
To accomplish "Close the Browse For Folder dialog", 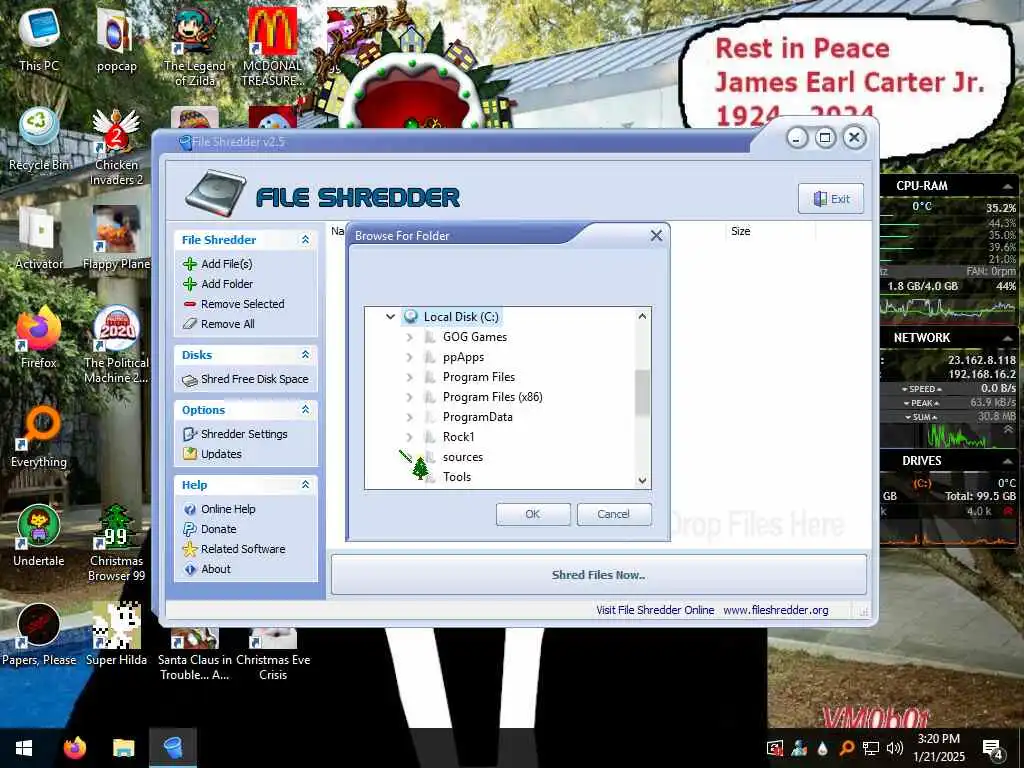I will (656, 236).
